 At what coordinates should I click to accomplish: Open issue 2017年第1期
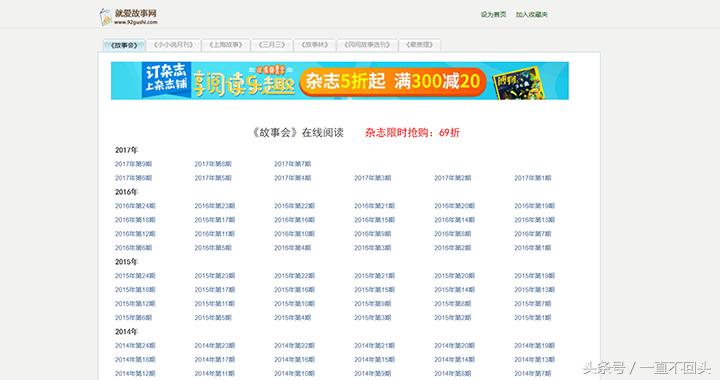pyautogui.click(x=533, y=178)
